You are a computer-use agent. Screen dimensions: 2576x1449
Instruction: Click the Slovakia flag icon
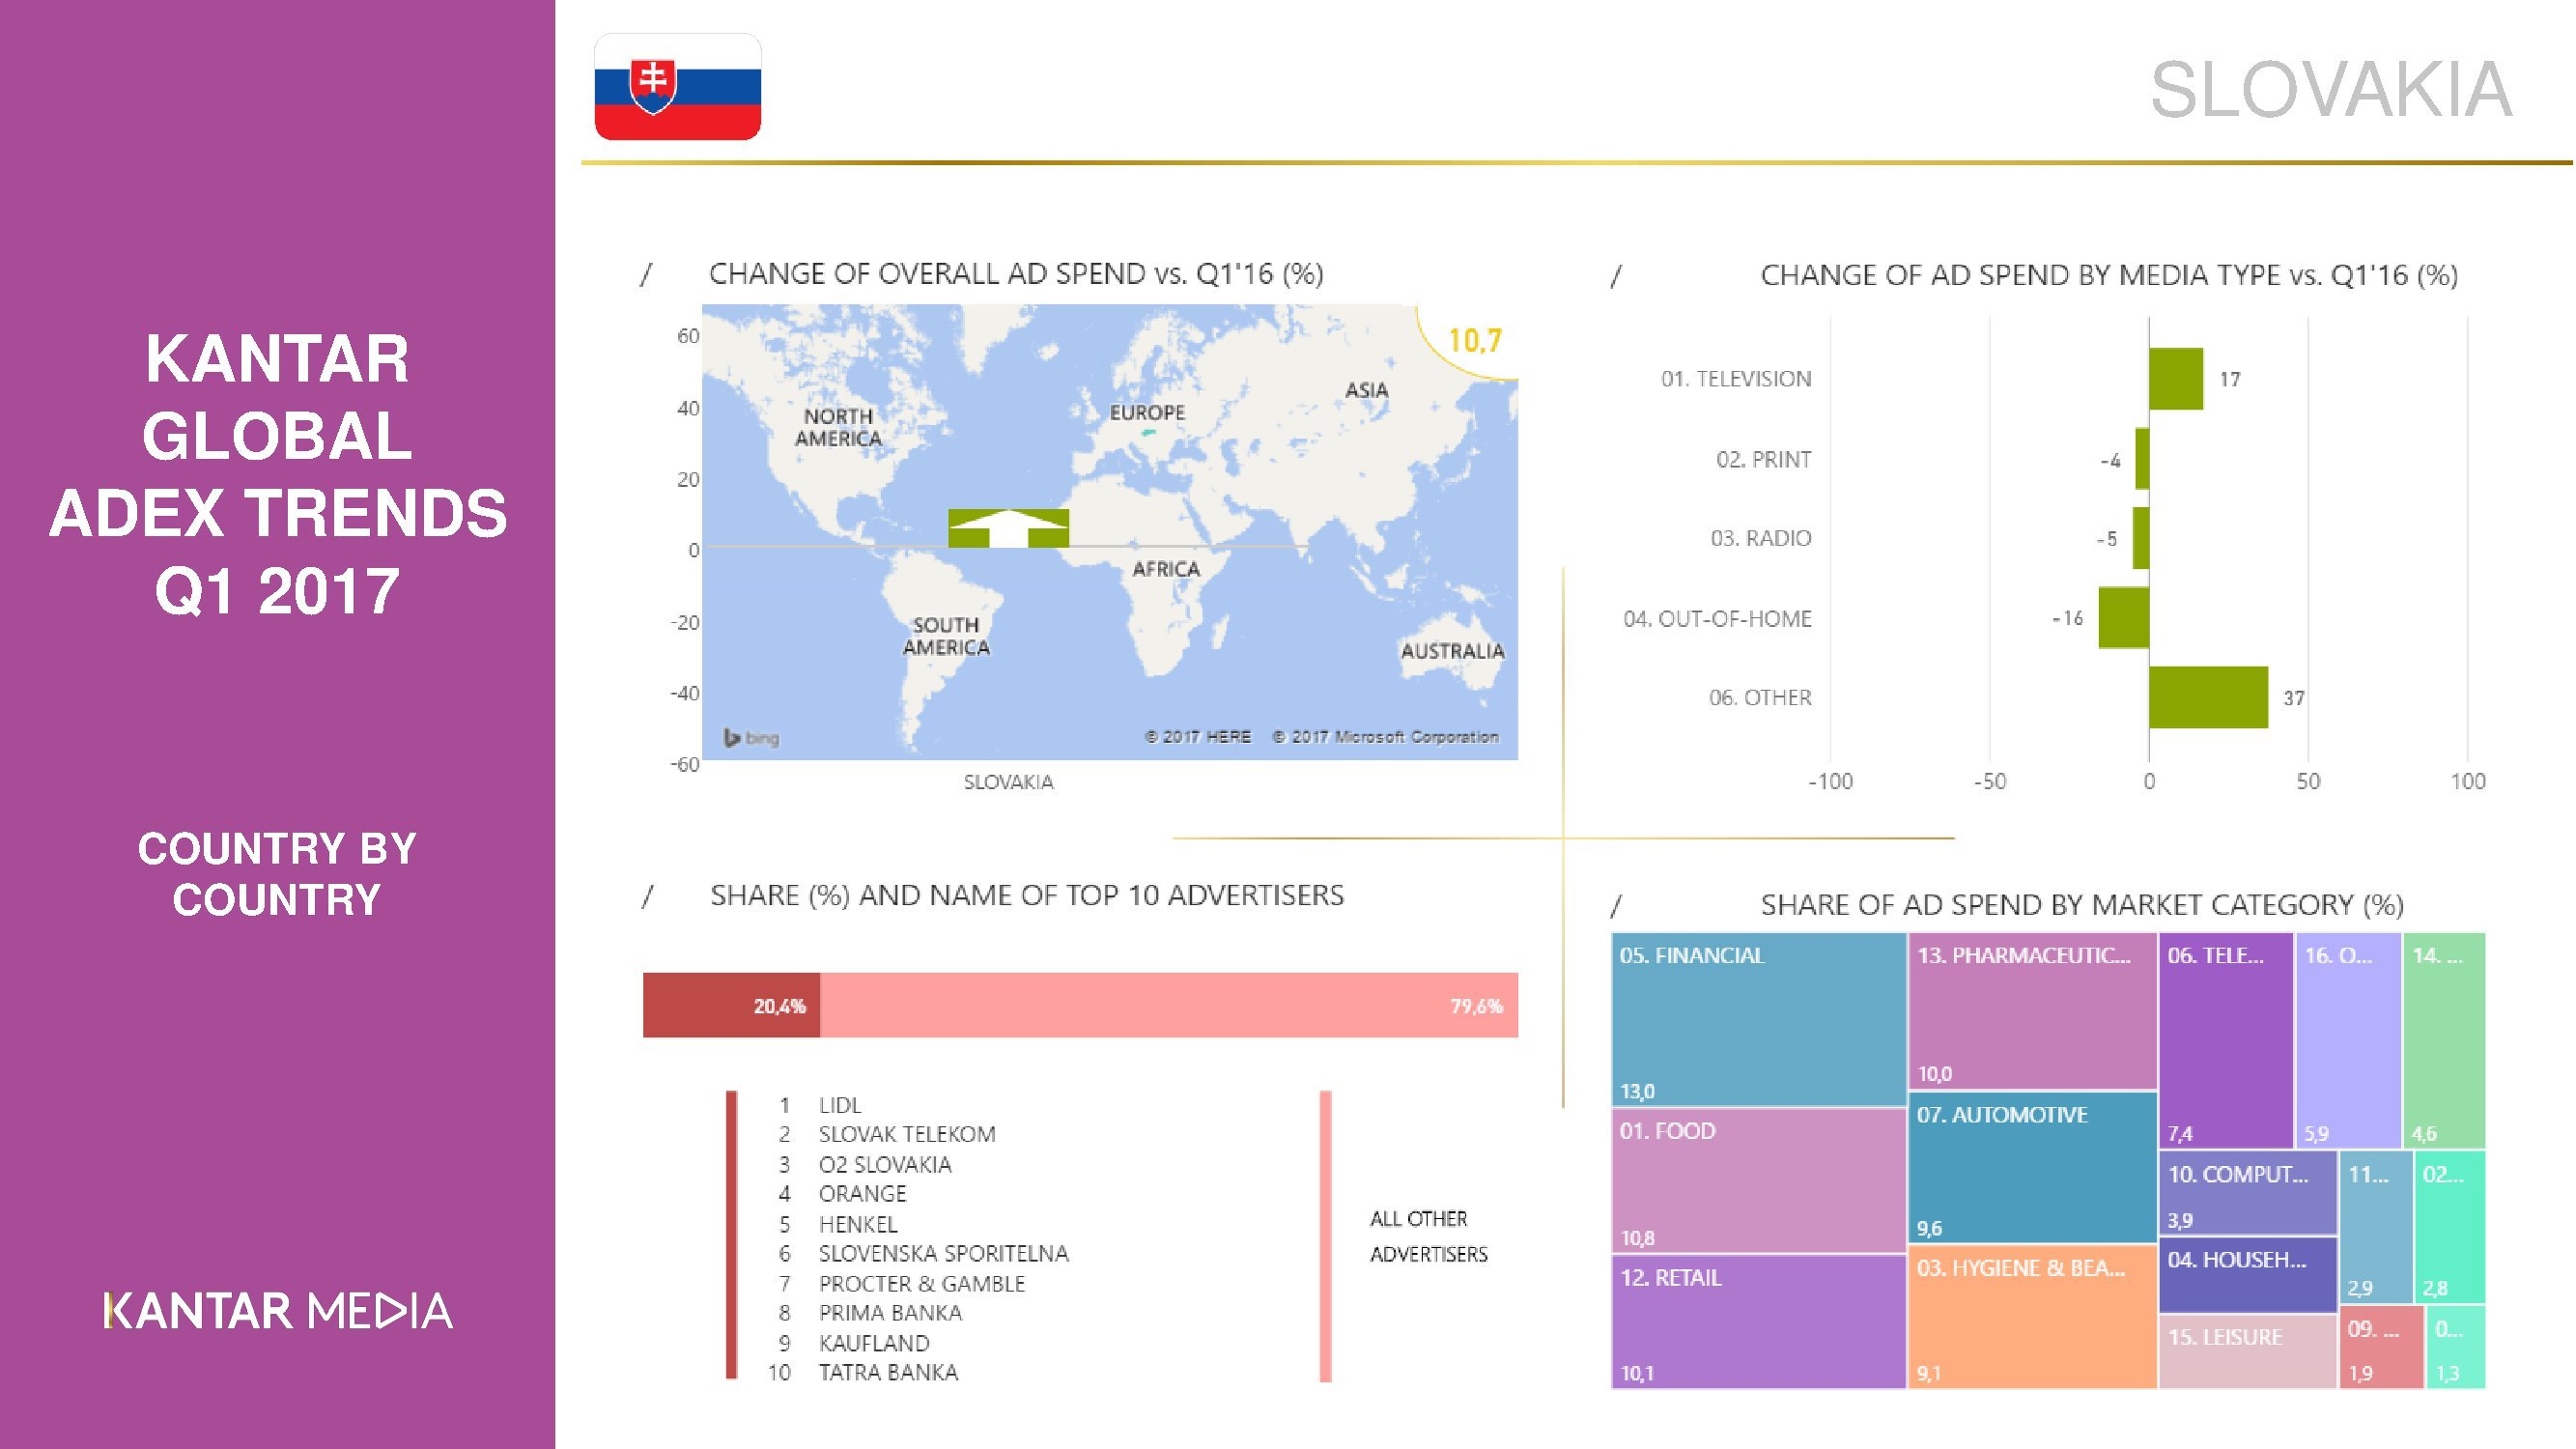click(678, 87)
